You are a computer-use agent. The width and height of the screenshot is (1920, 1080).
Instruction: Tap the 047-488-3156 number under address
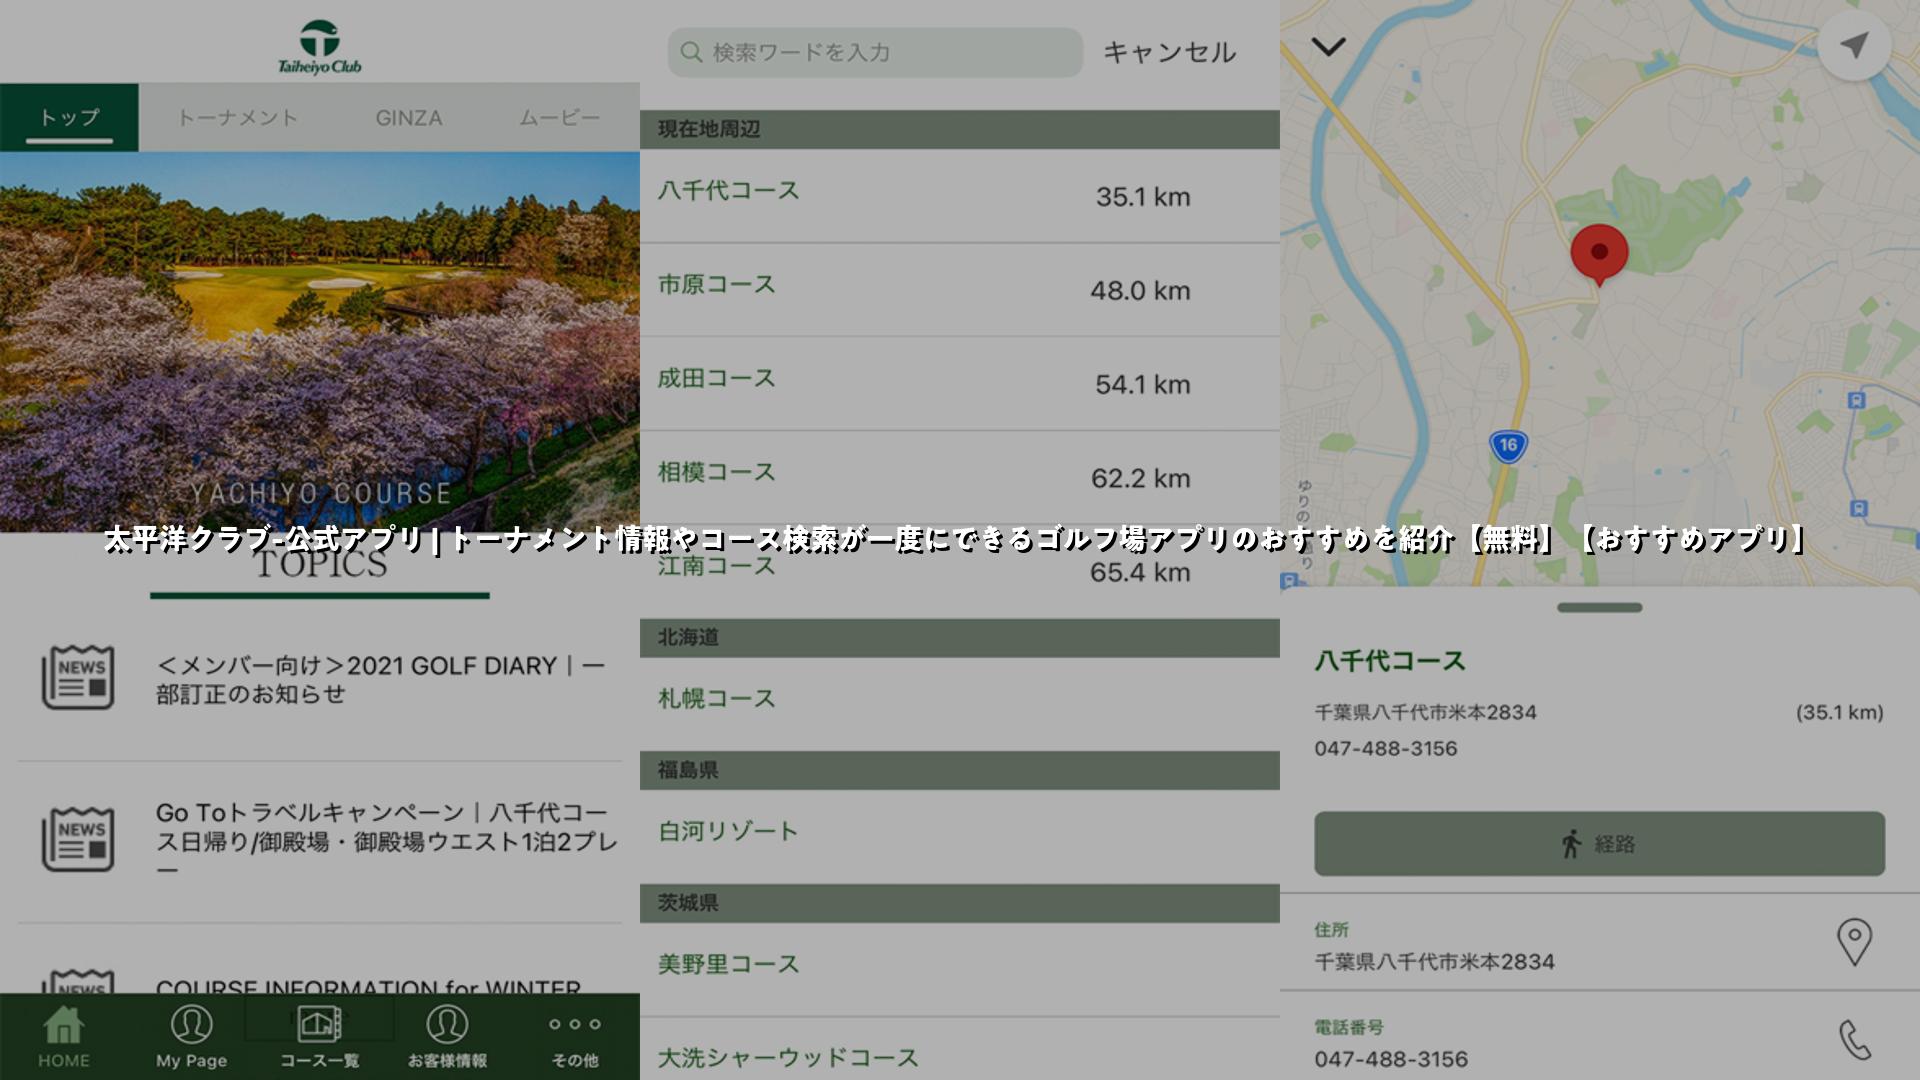coord(1386,748)
